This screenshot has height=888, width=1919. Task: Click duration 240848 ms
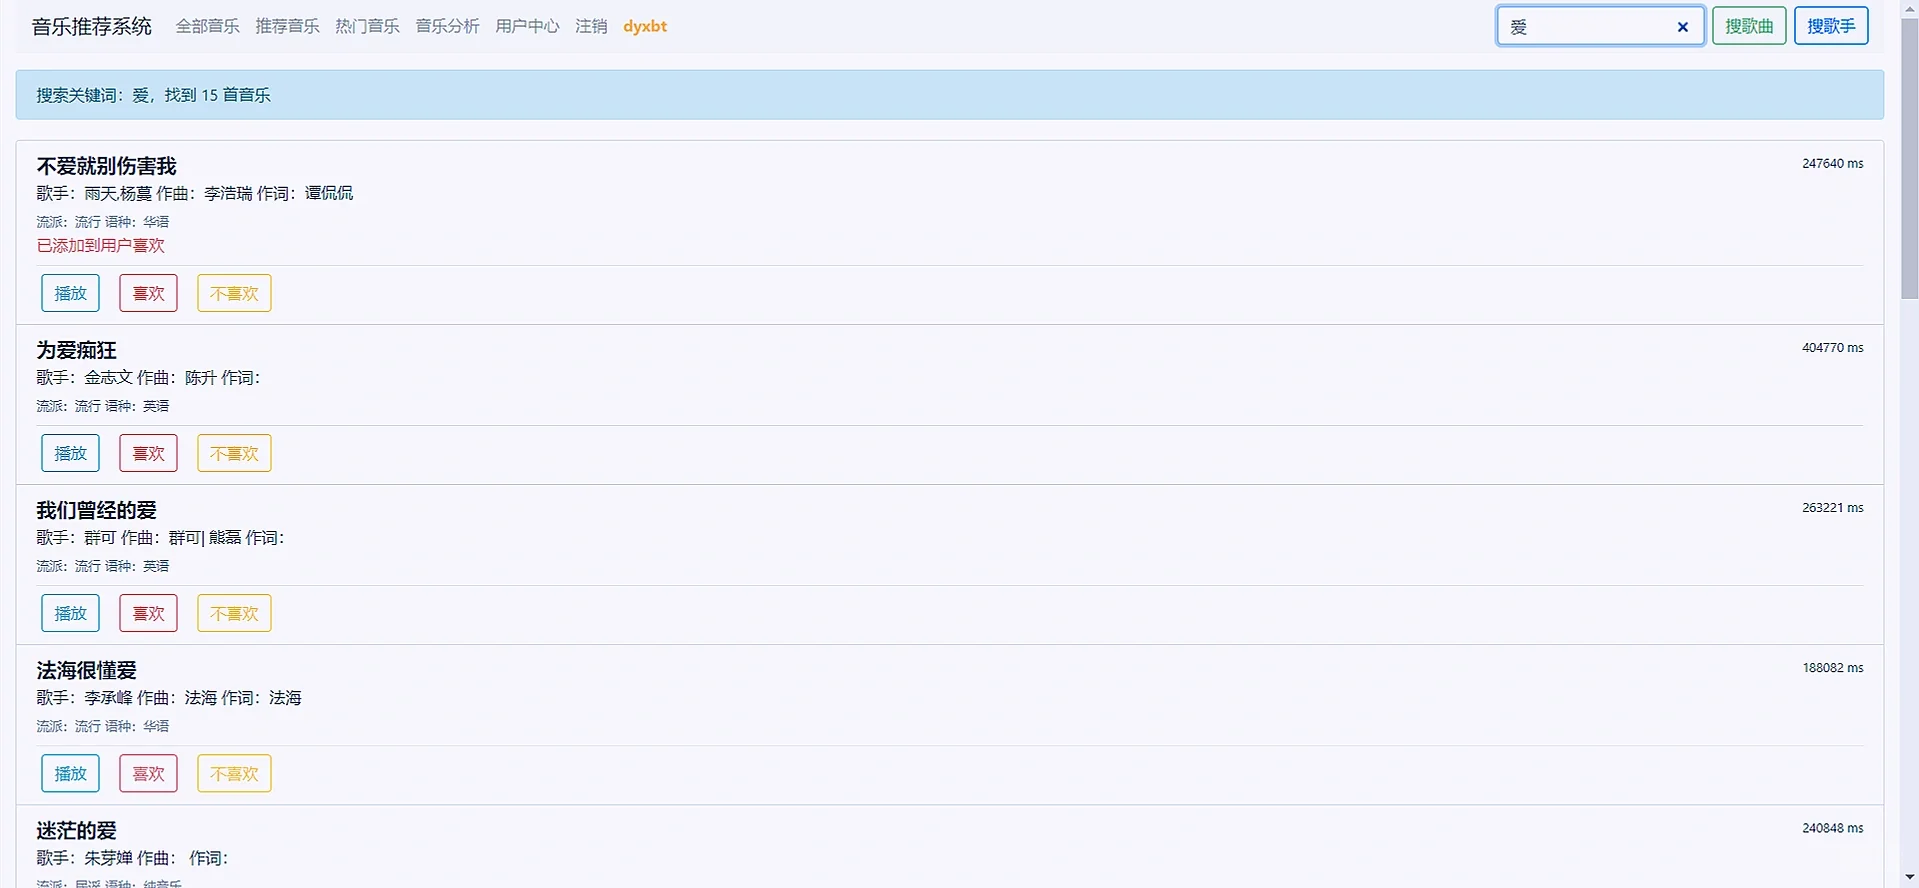(1833, 828)
